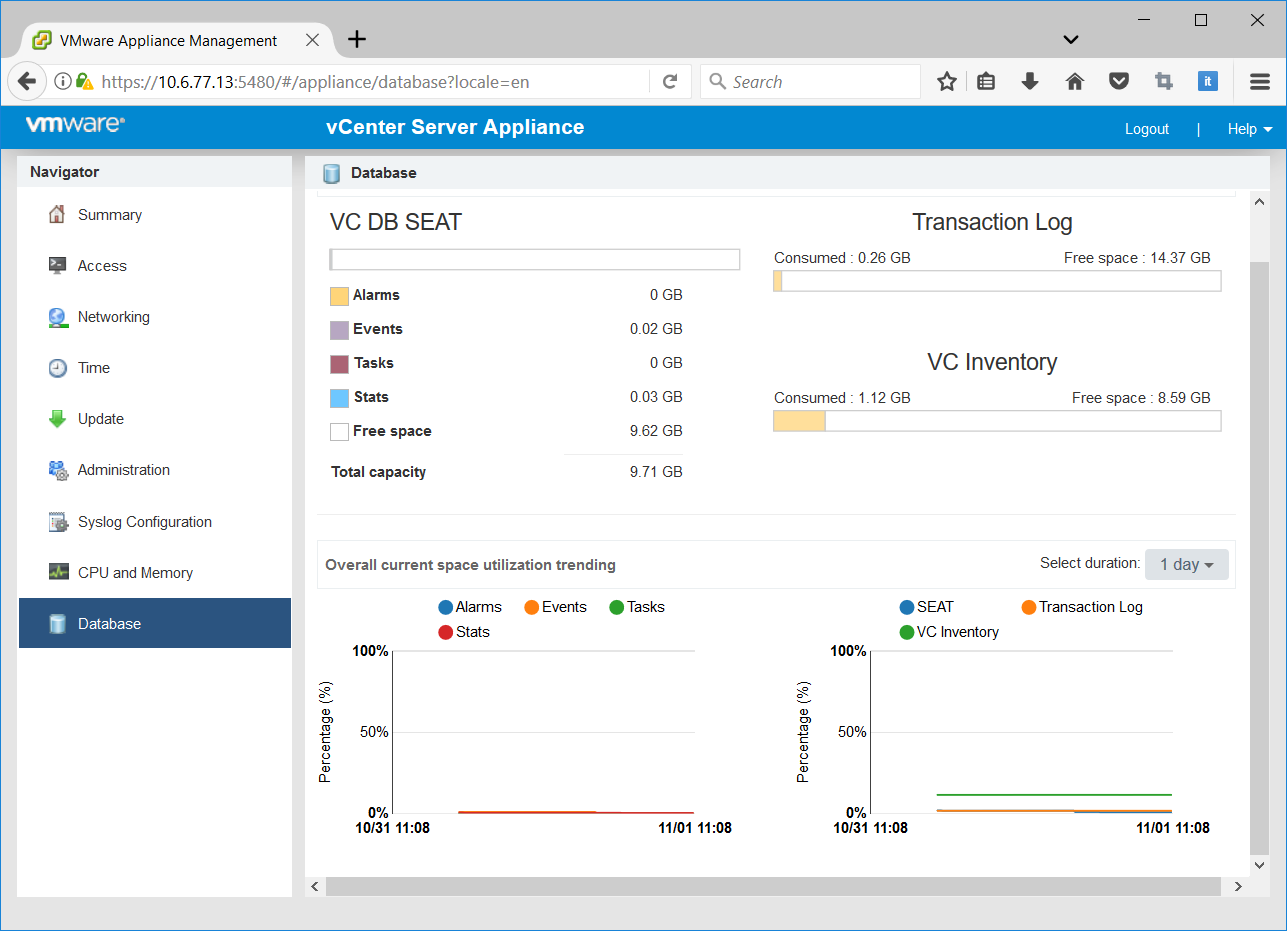The image size is (1287, 931).
Task: Toggle Alarms series in chart legend
Action: coord(470,607)
